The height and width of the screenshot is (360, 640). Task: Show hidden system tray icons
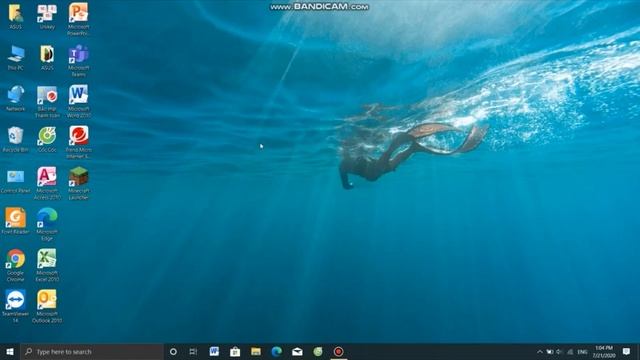540,352
